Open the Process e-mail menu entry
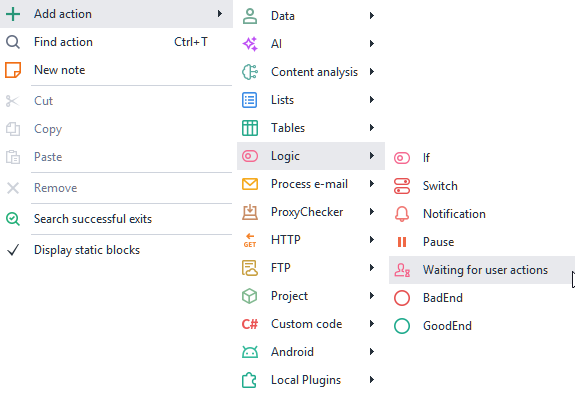This screenshot has width=575, height=394. pyautogui.click(x=311, y=184)
